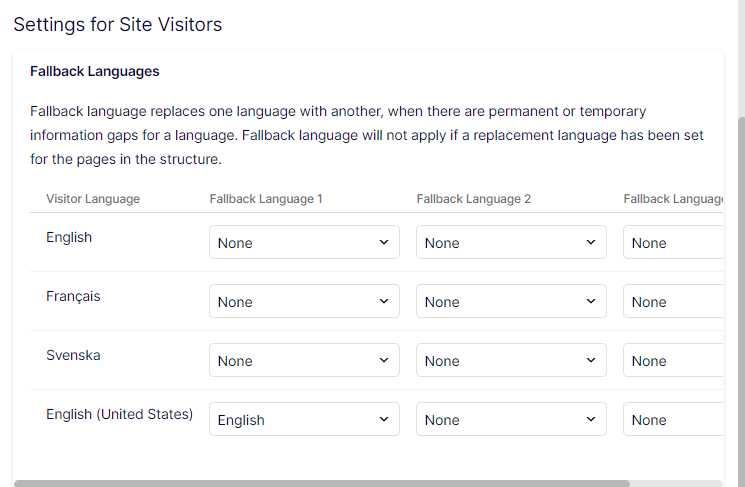Open Fallback Language 2 dropdown for English
The image size is (745, 487).
click(x=511, y=243)
